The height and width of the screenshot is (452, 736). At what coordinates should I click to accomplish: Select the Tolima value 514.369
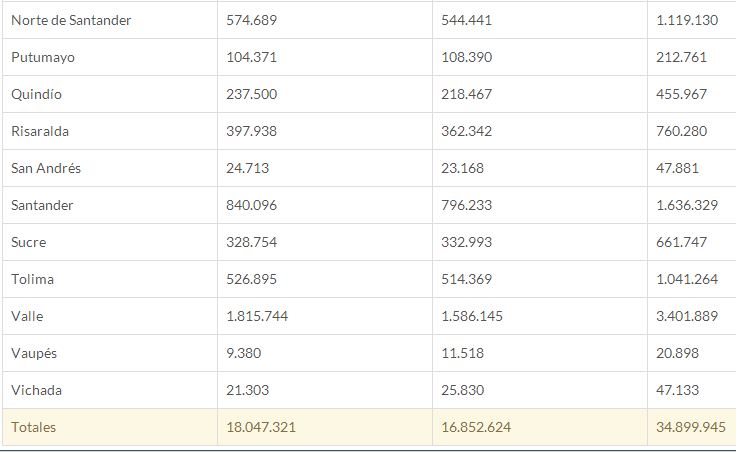(467, 279)
